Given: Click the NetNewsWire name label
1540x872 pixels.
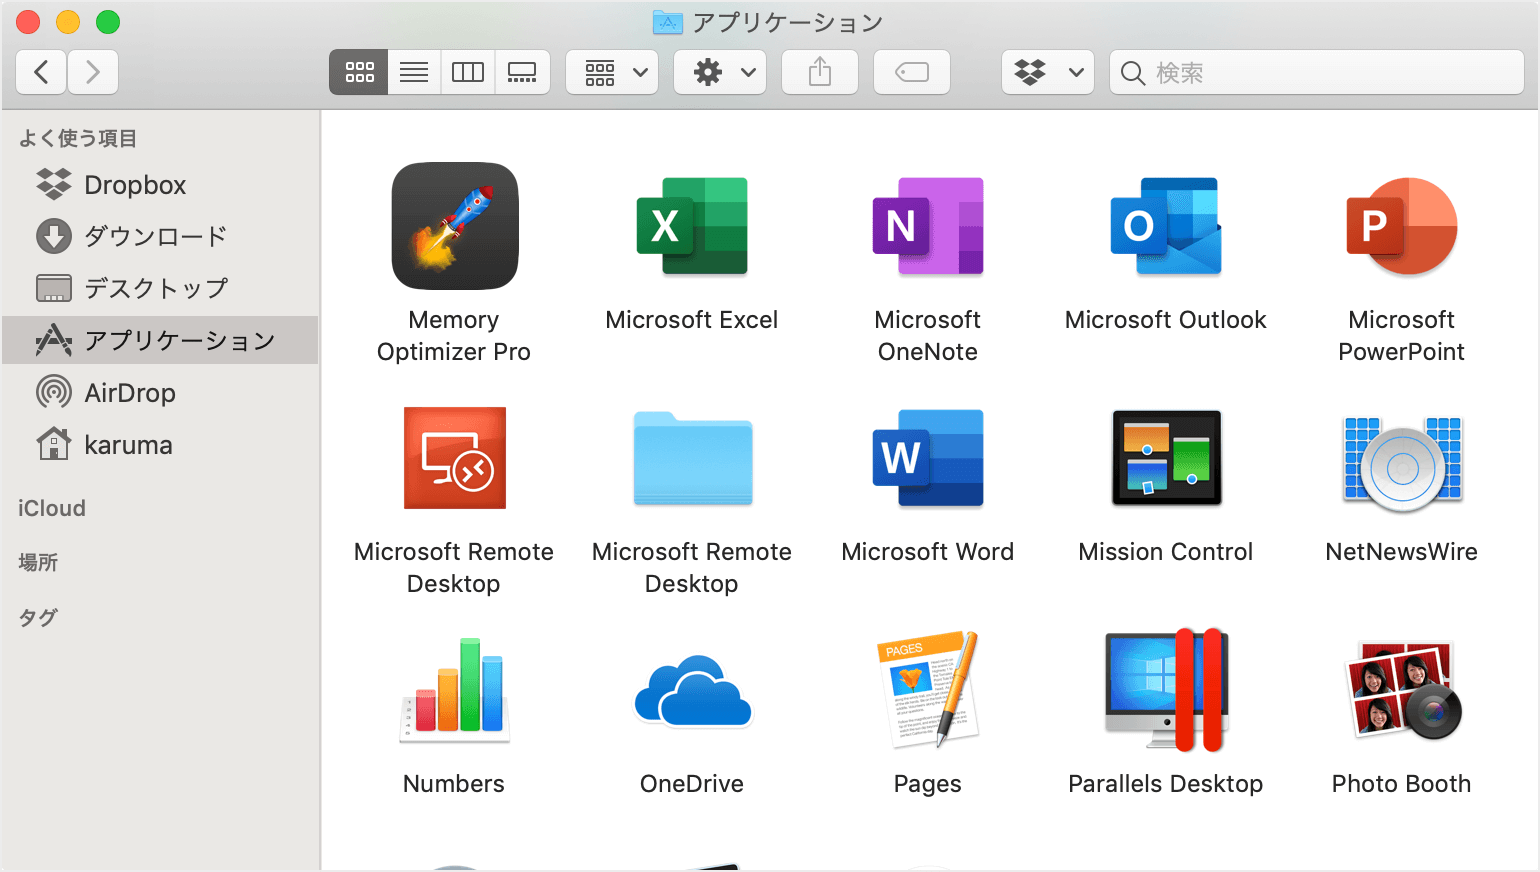Looking at the screenshot, I should [1402, 552].
